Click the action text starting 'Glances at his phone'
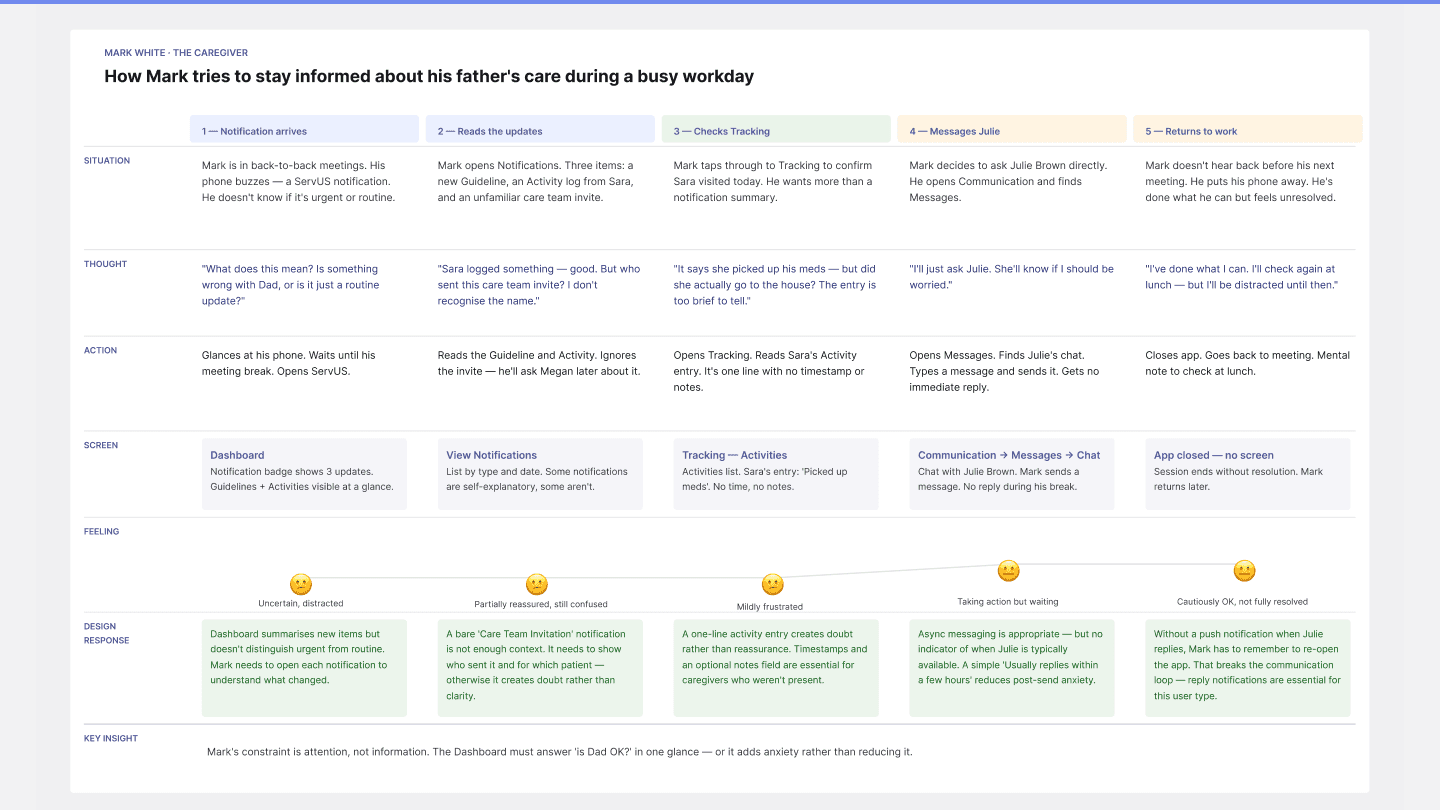 [x=289, y=363]
